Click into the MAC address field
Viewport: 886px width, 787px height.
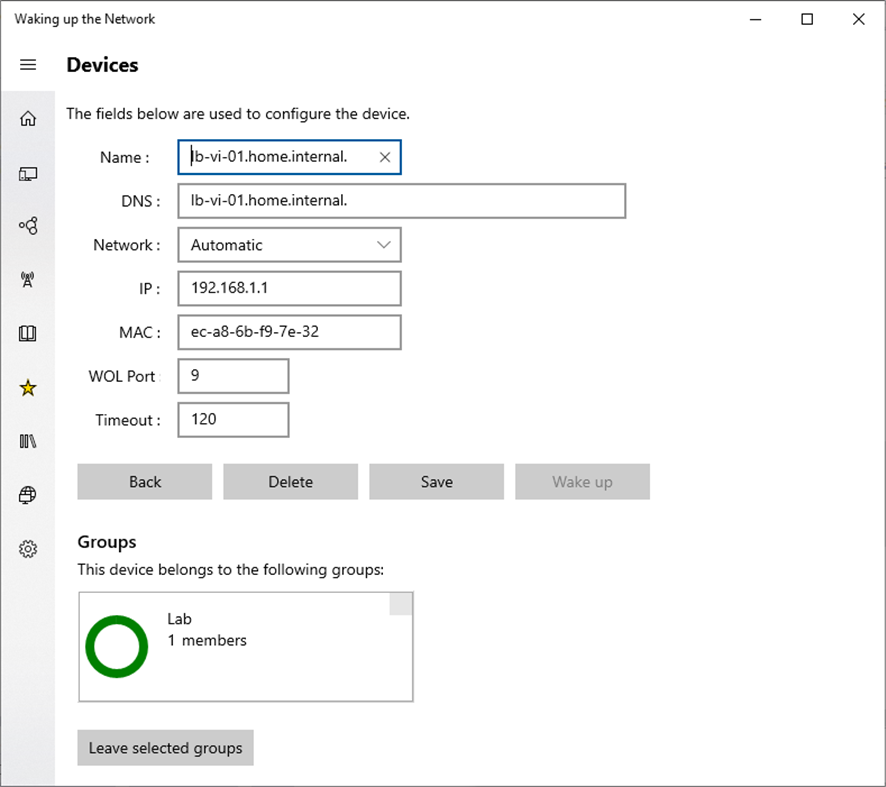(x=289, y=332)
